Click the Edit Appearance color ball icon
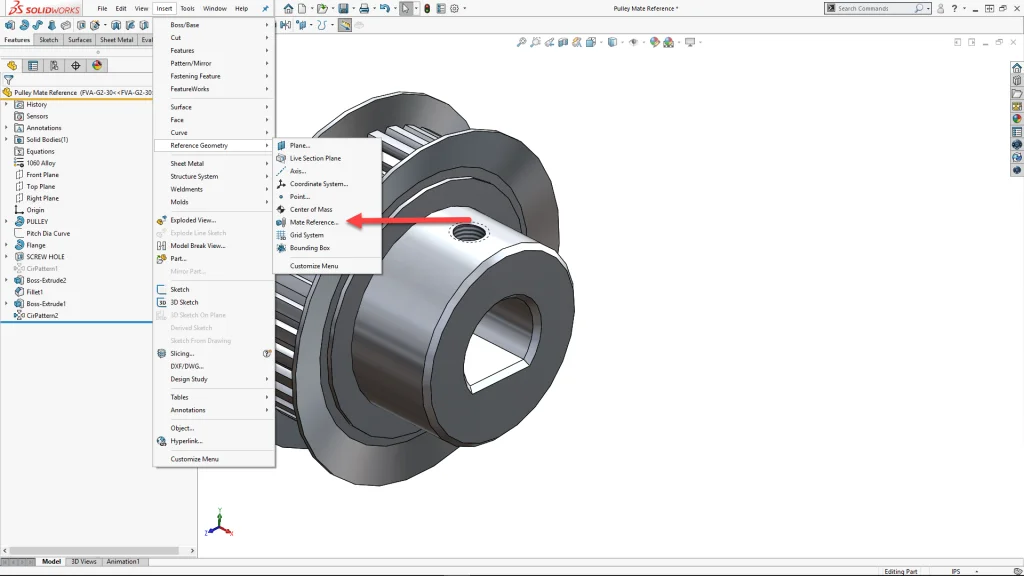Image resolution: width=1024 pixels, height=576 pixels. pyautogui.click(x=653, y=42)
